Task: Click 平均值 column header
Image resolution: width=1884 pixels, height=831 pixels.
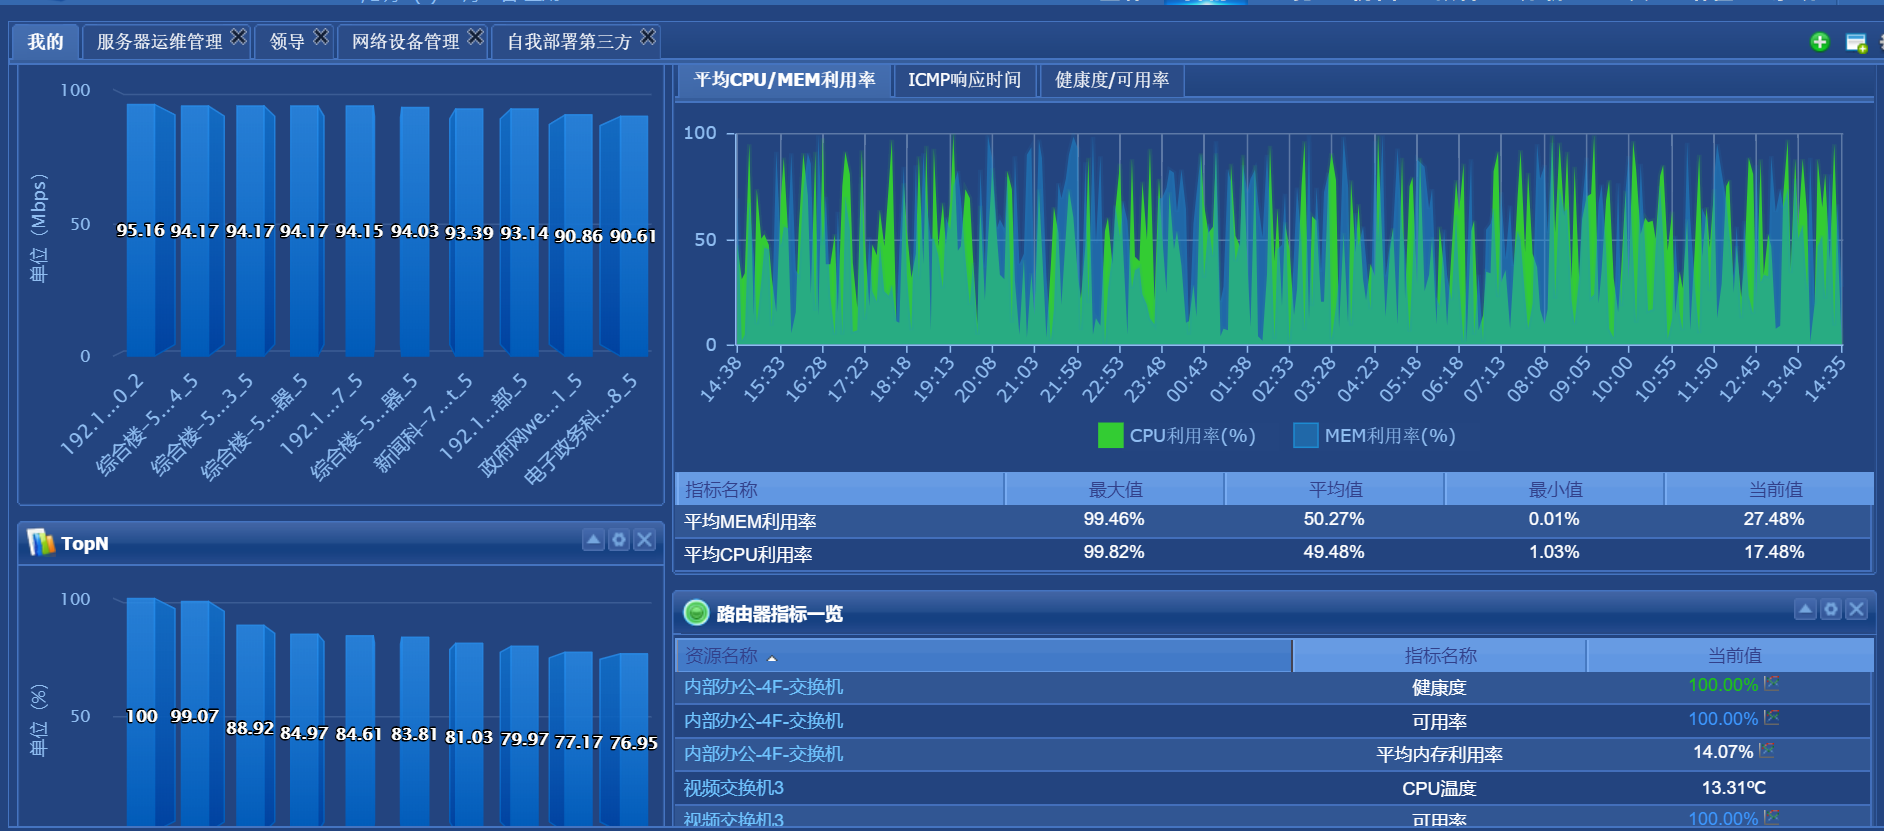Action: tap(1335, 490)
